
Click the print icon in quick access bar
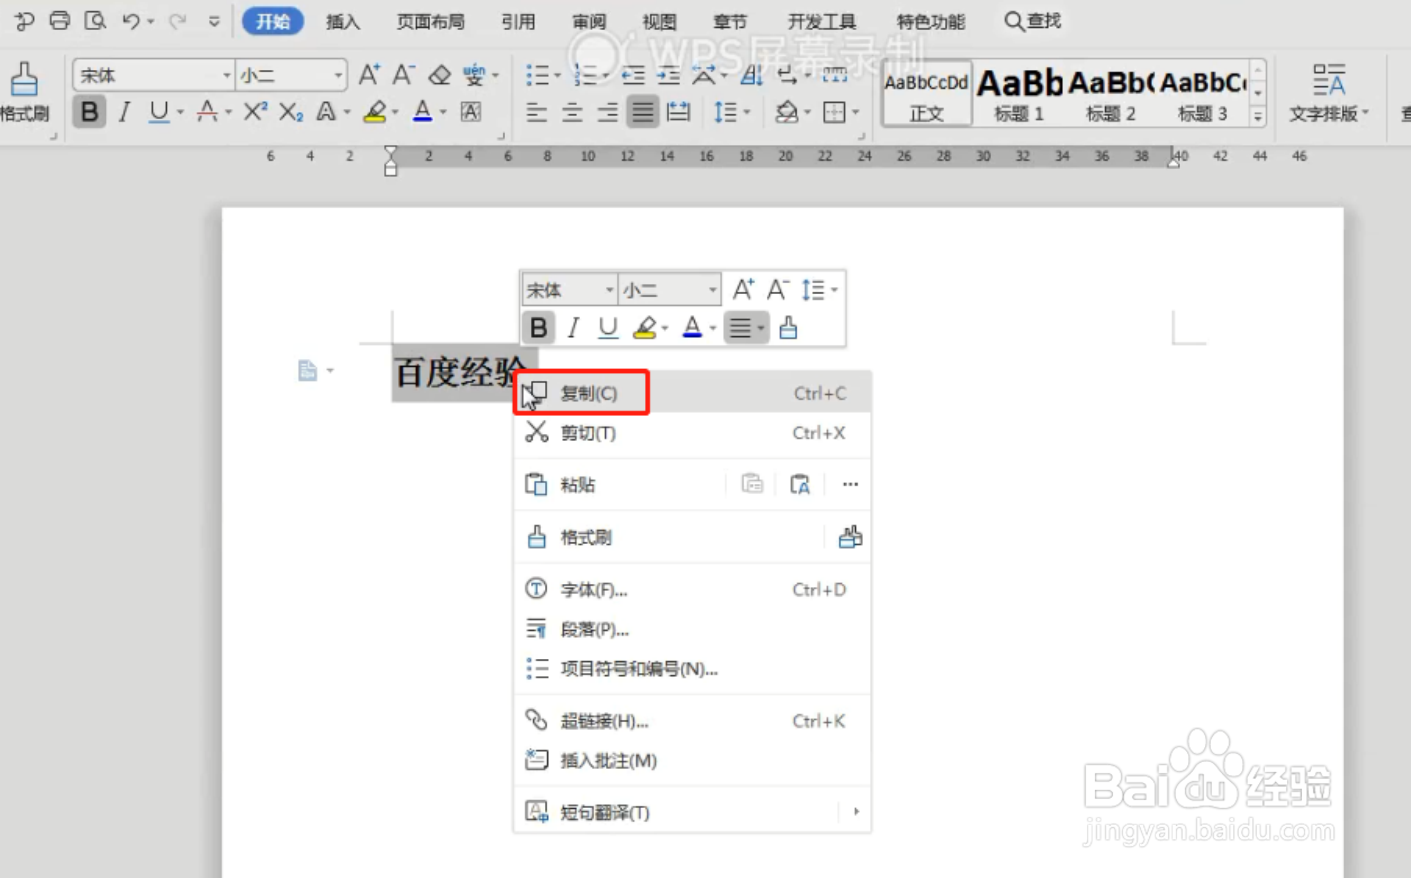[60, 20]
